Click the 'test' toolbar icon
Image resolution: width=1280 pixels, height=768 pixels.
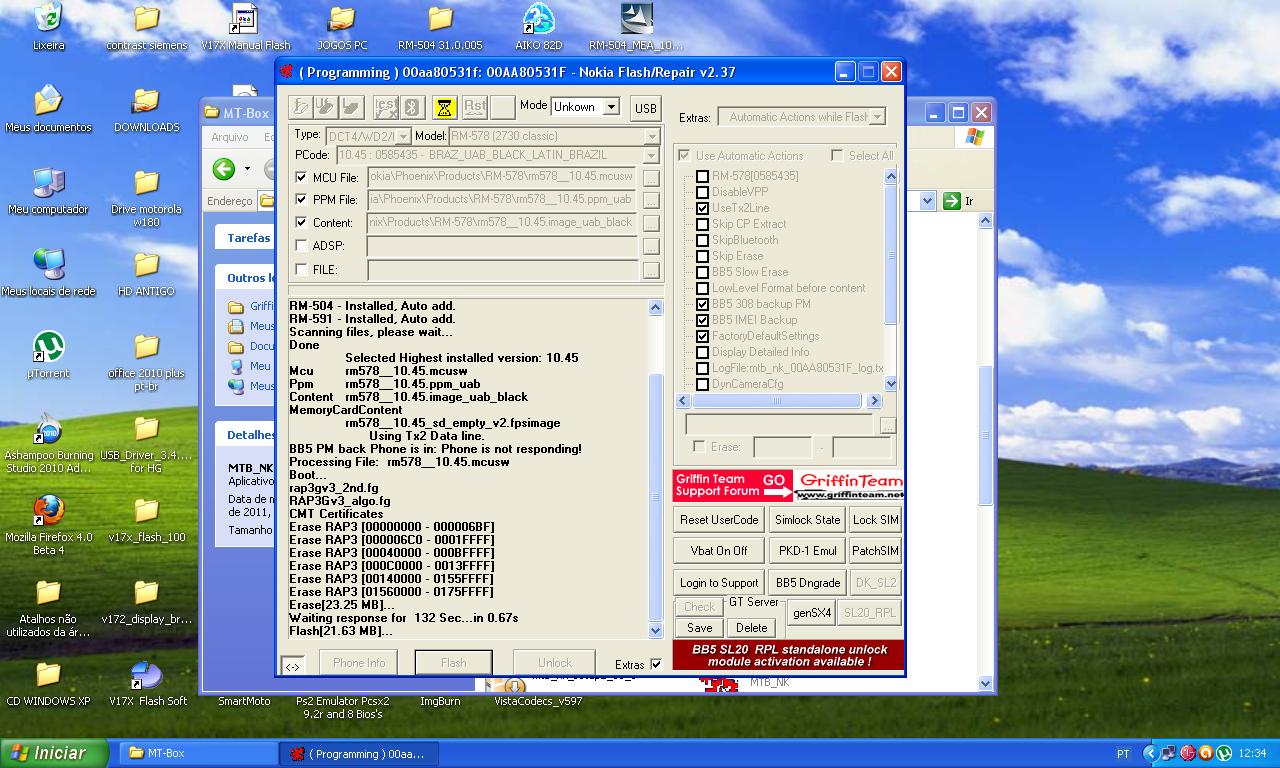[385, 107]
